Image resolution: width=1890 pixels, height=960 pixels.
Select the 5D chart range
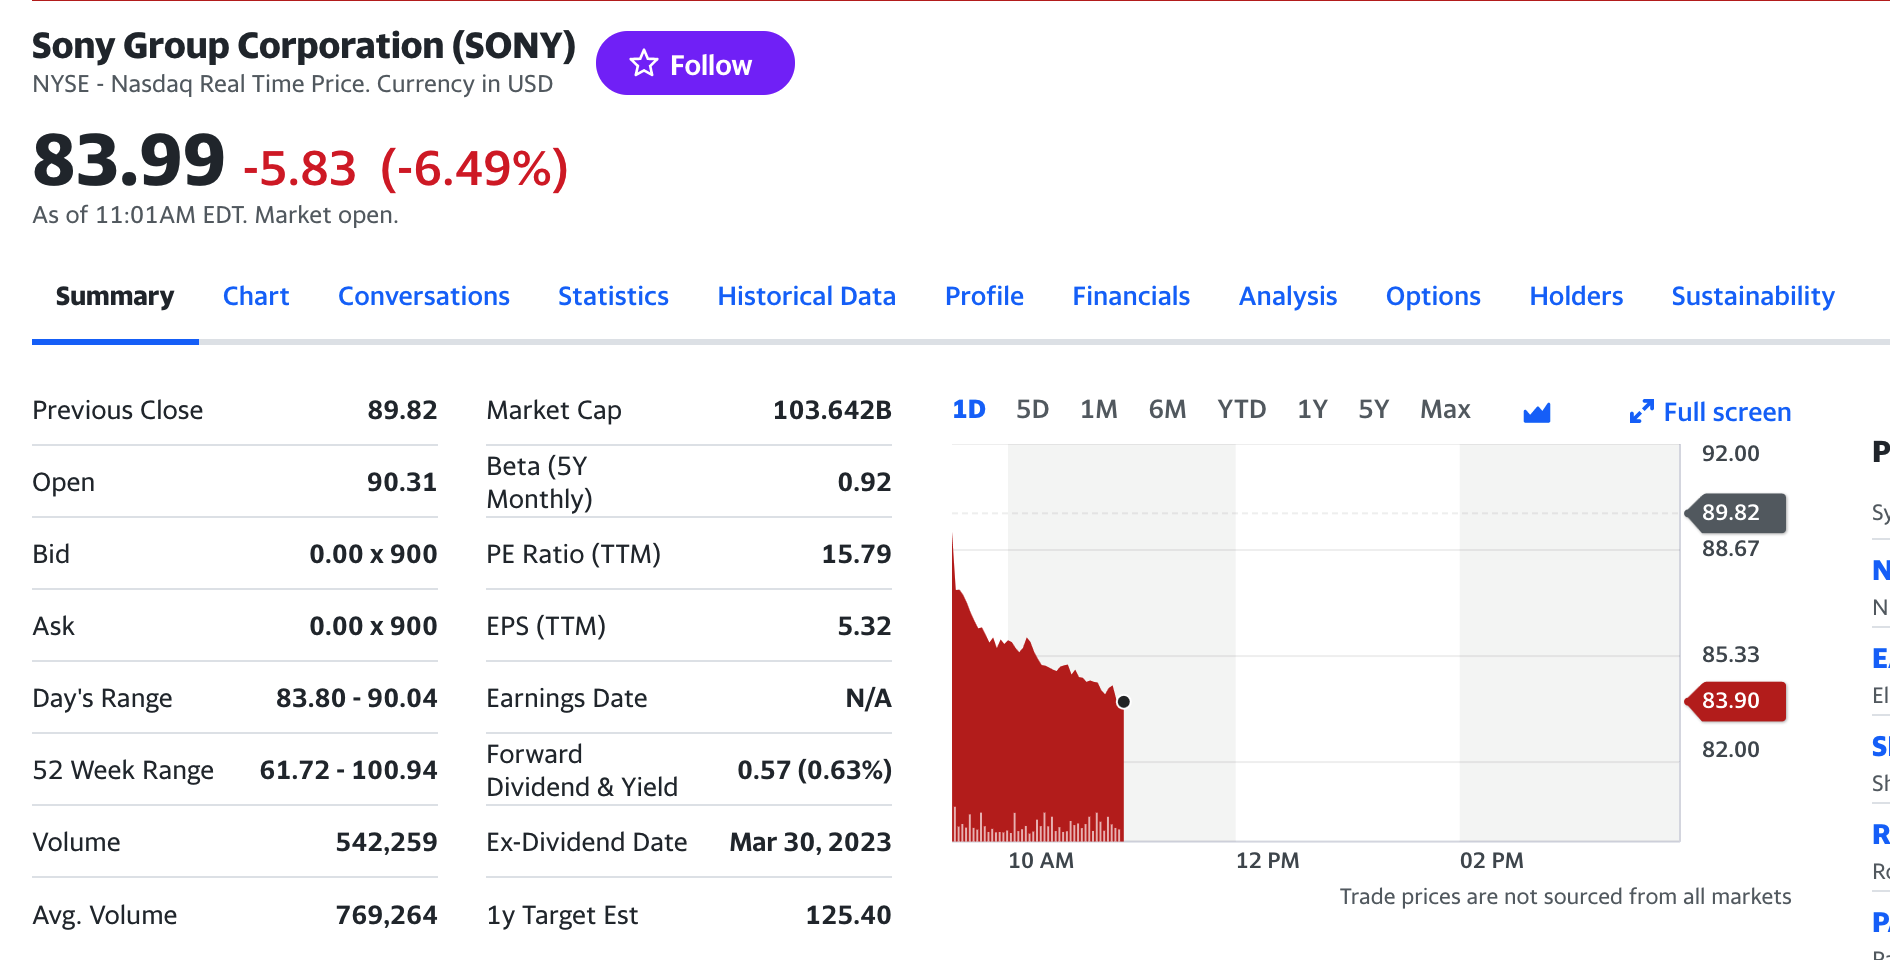point(1033,409)
